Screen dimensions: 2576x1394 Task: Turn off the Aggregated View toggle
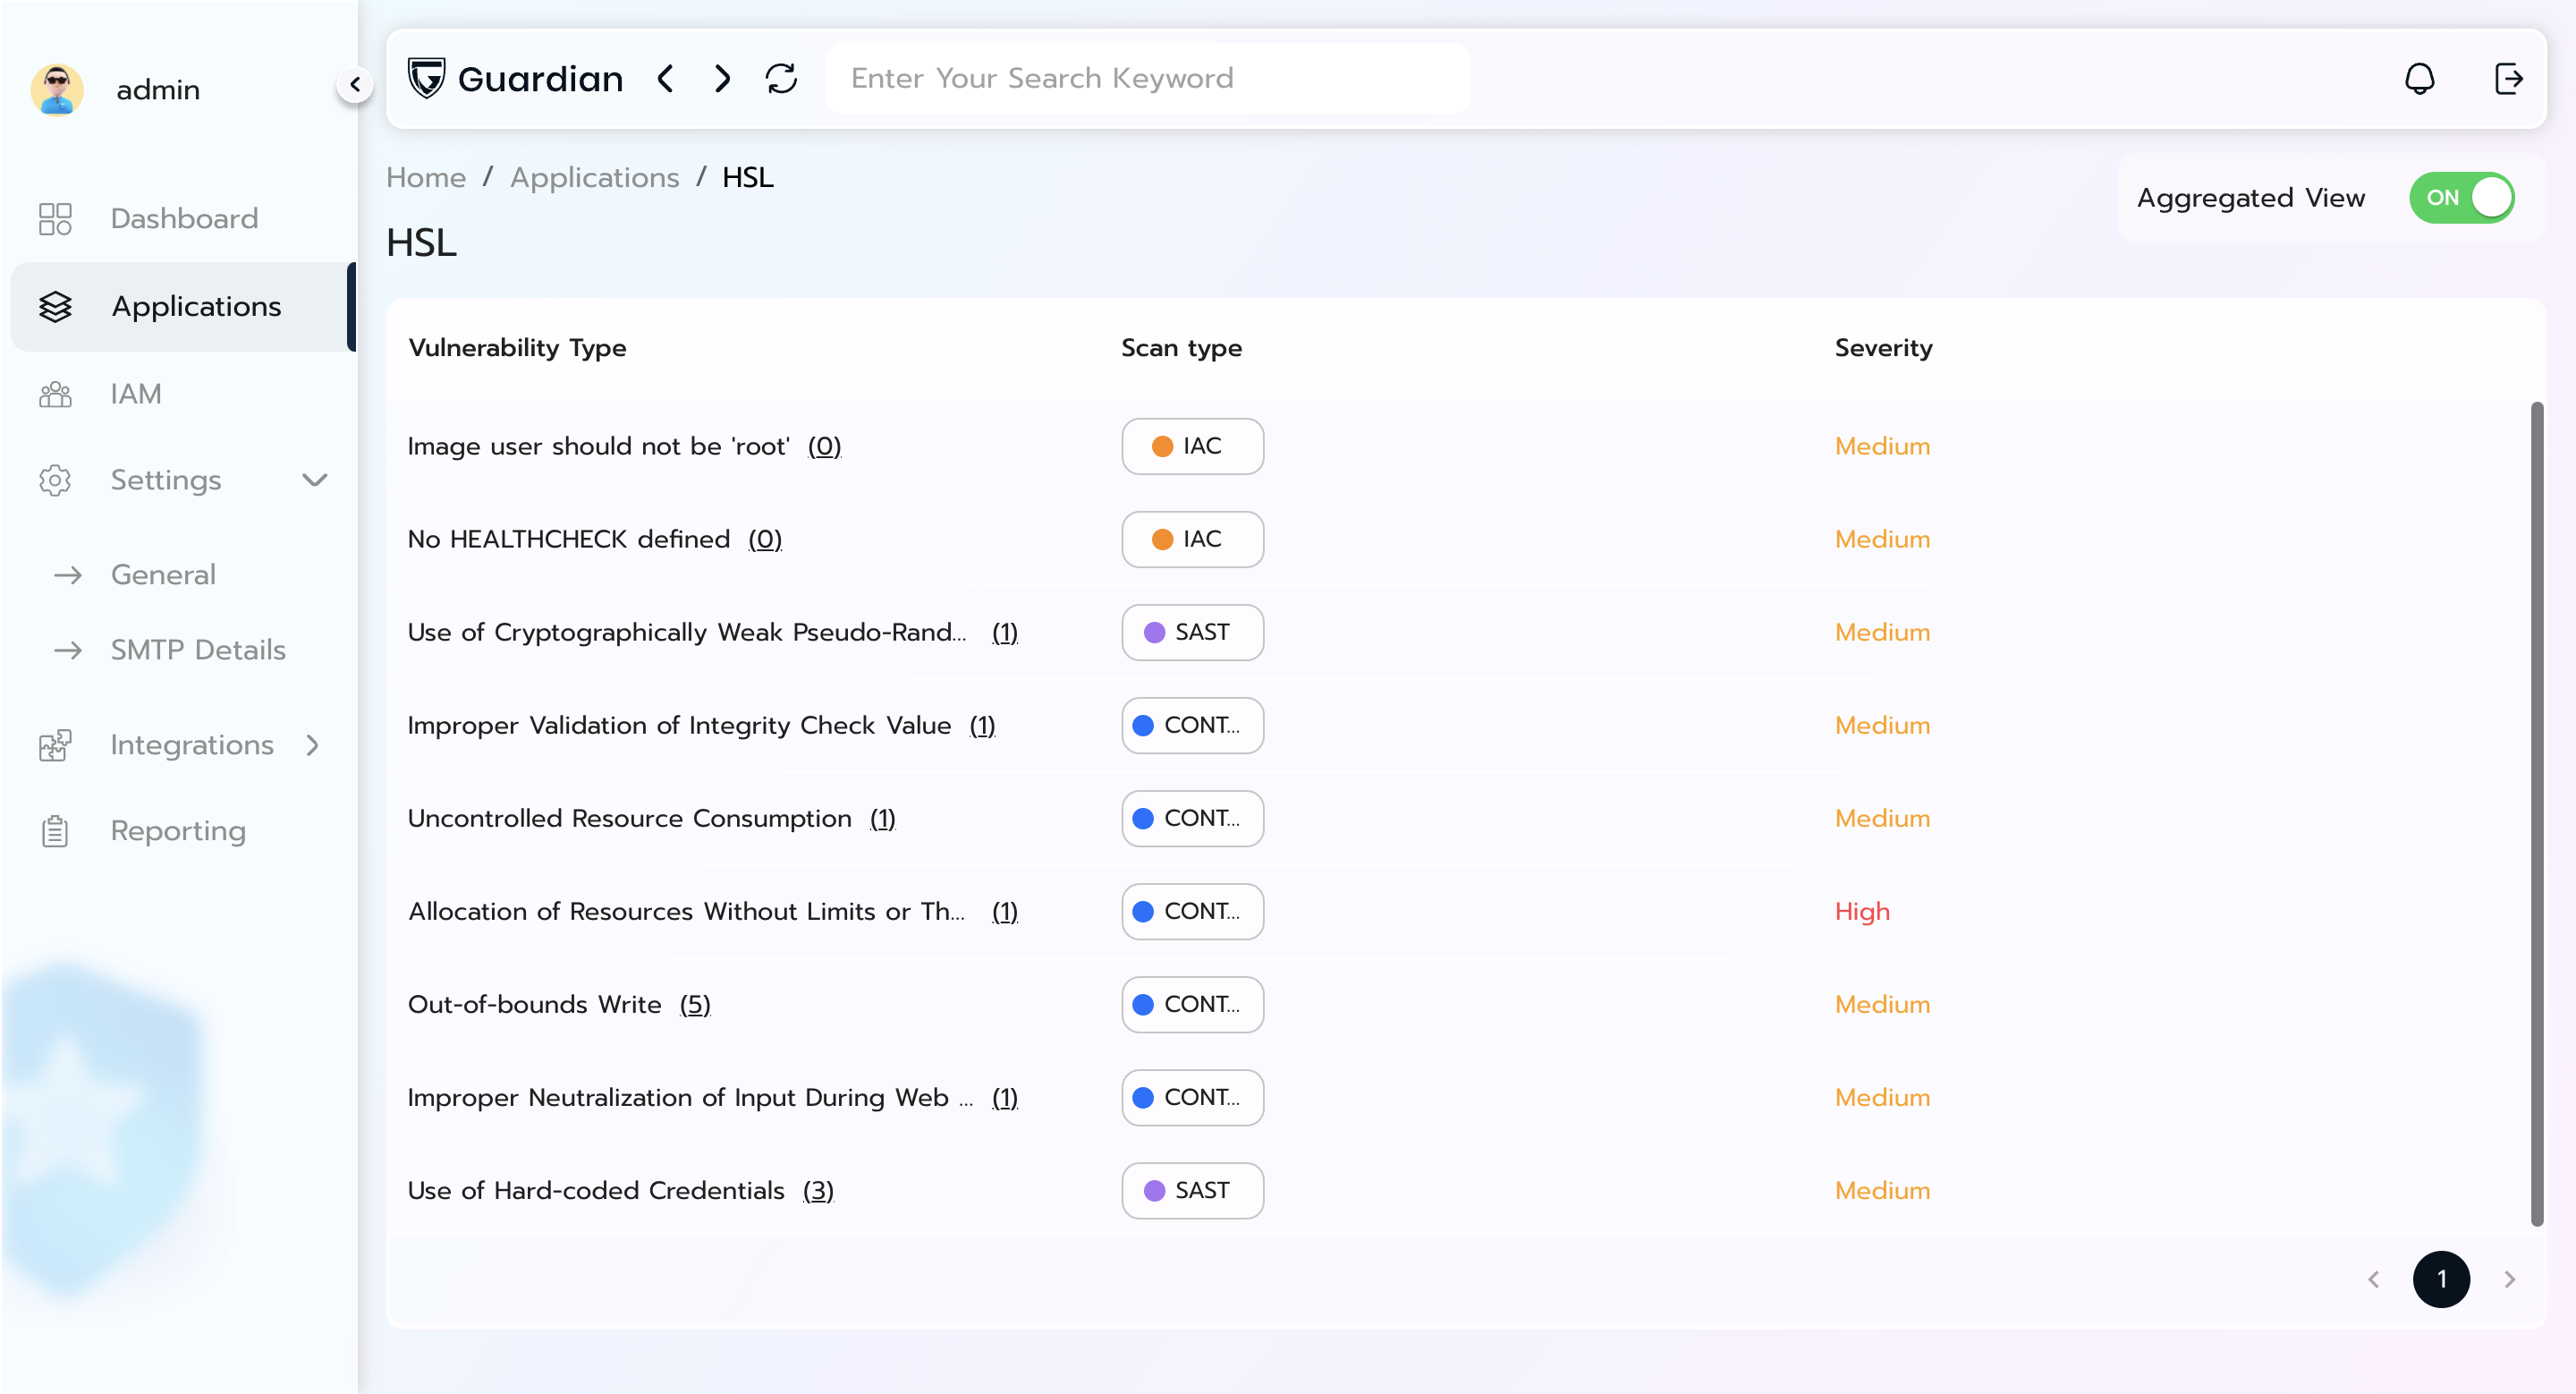coord(2461,198)
